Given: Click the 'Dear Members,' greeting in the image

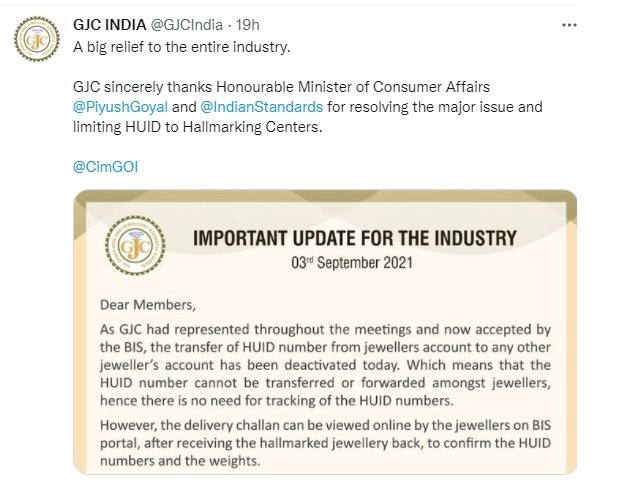Looking at the screenshot, I should tap(148, 305).
